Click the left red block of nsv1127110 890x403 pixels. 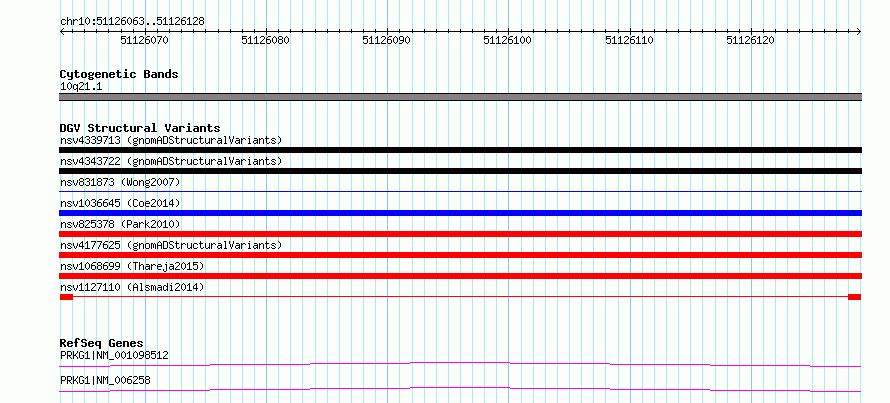(x=66, y=297)
